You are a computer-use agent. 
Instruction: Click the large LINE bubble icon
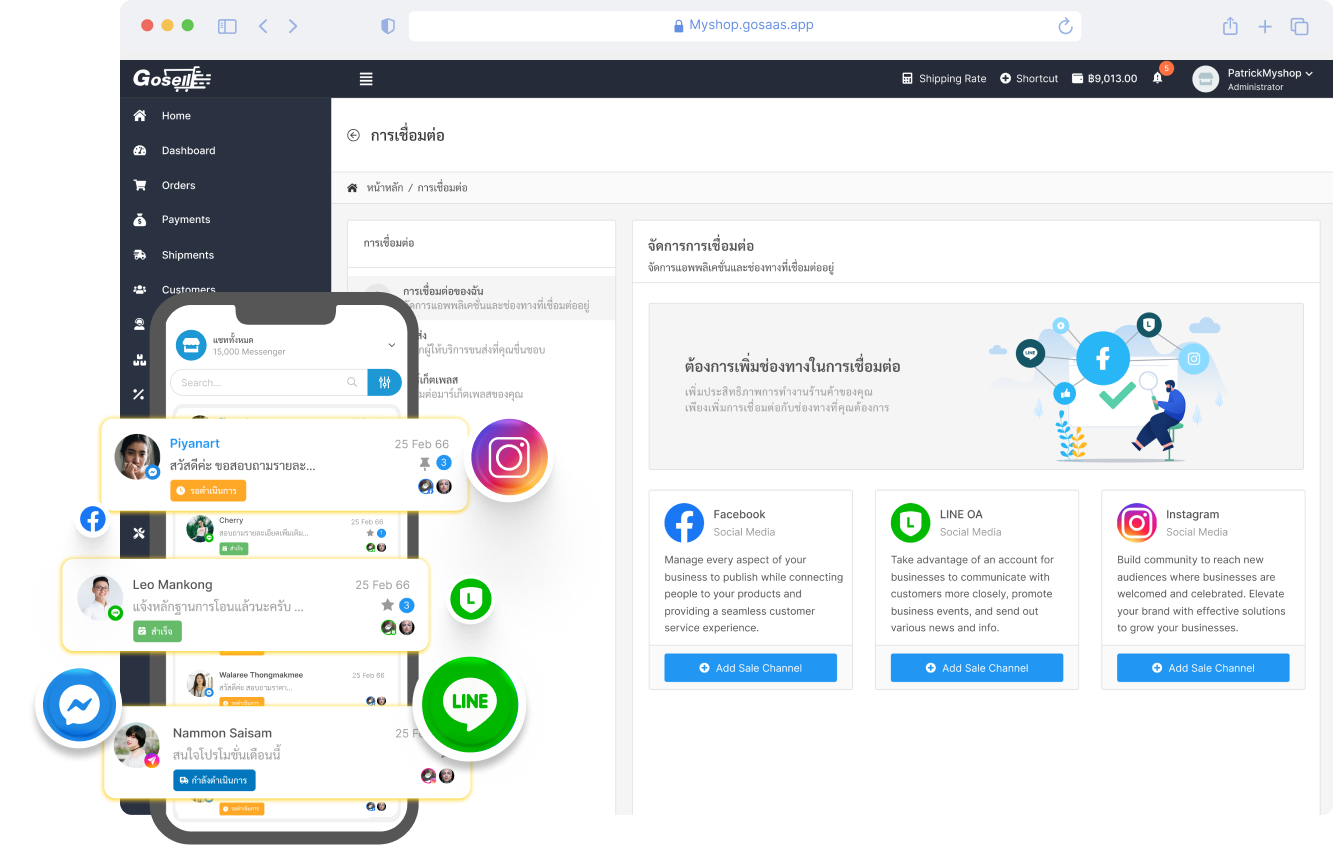tap(470, 704)
